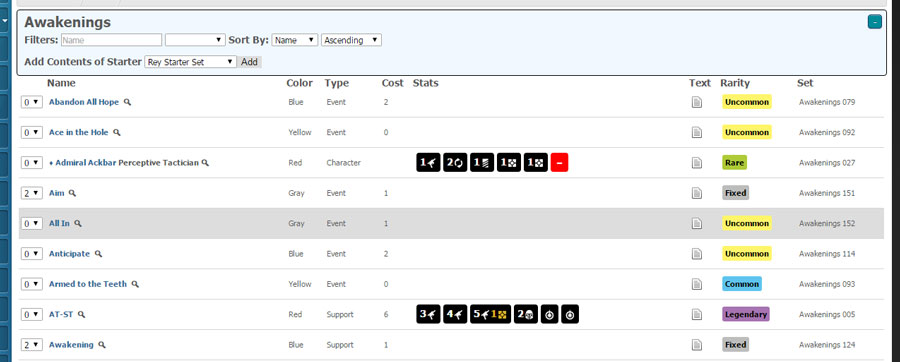
Task: Open quantity dropdown for All In
Action: pyautogui.click(x=32, y=224)
